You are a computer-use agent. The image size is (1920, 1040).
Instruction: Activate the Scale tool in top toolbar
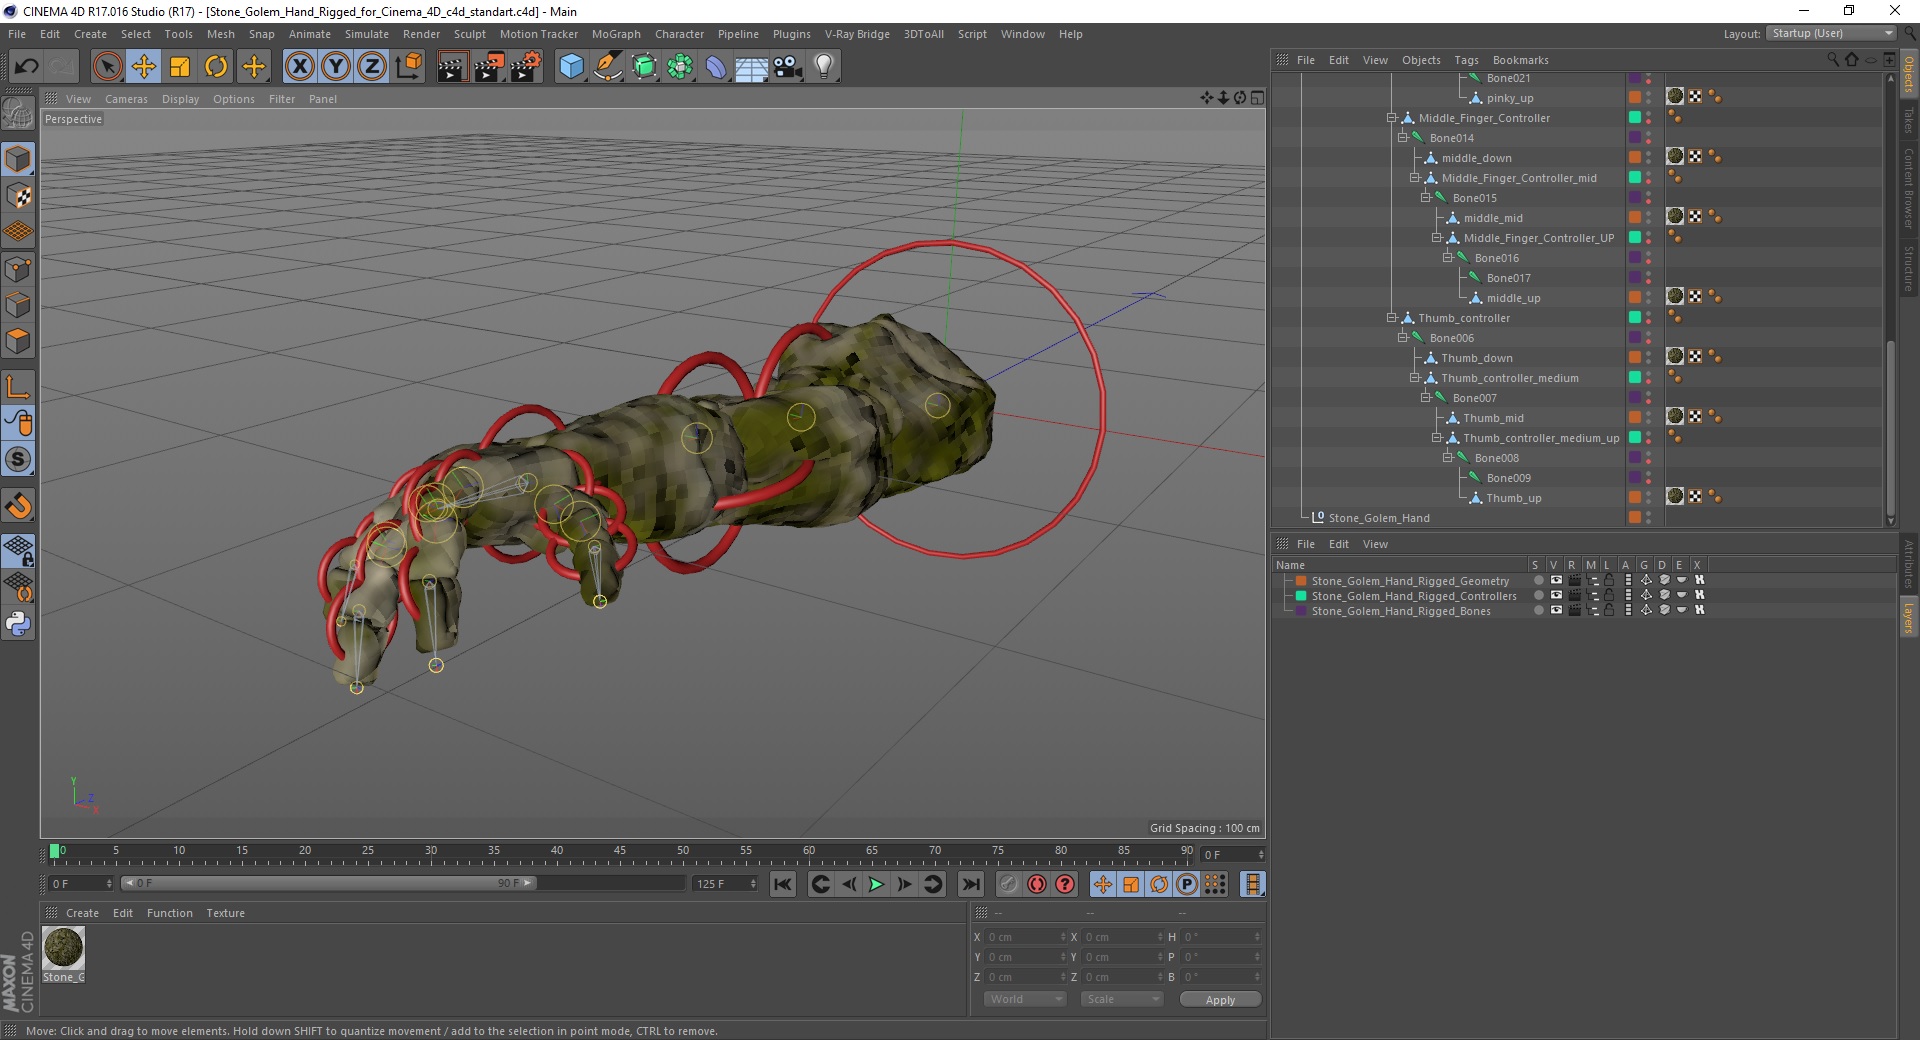180,67
